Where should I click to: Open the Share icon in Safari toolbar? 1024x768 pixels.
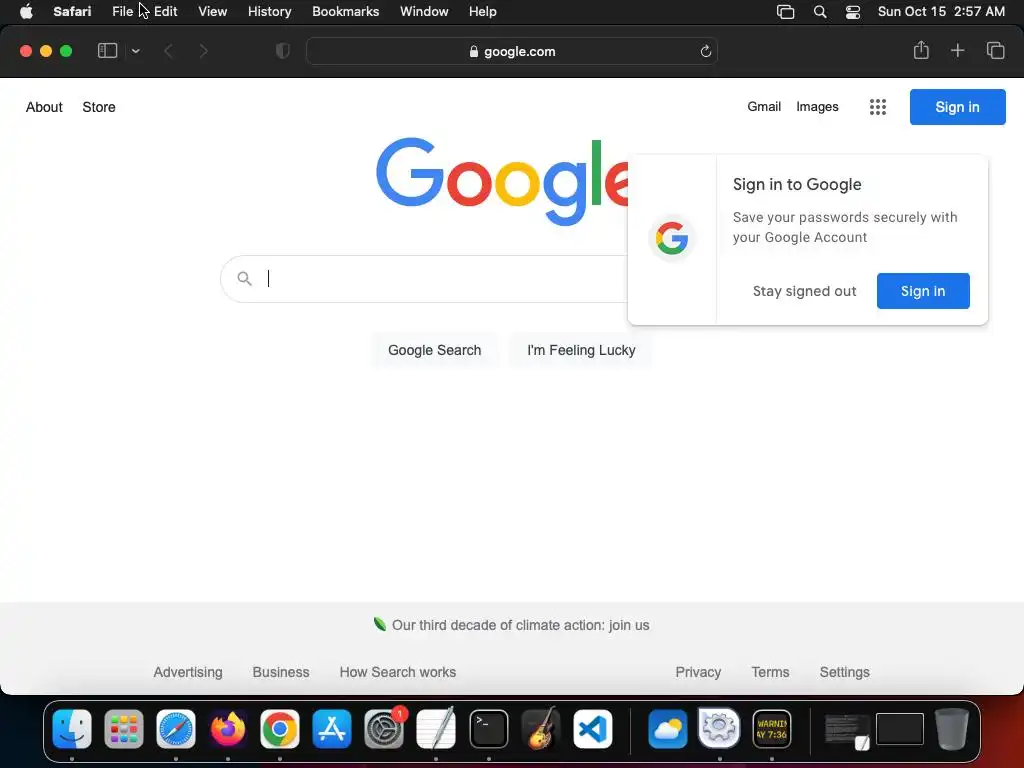tap(921, 50)
